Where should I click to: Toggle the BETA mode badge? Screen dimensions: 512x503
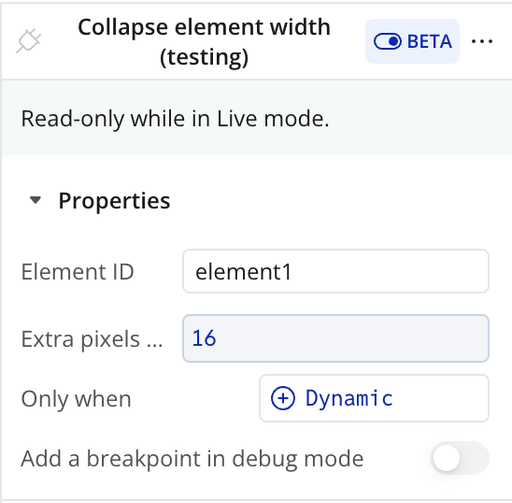[x=412, y=41]
